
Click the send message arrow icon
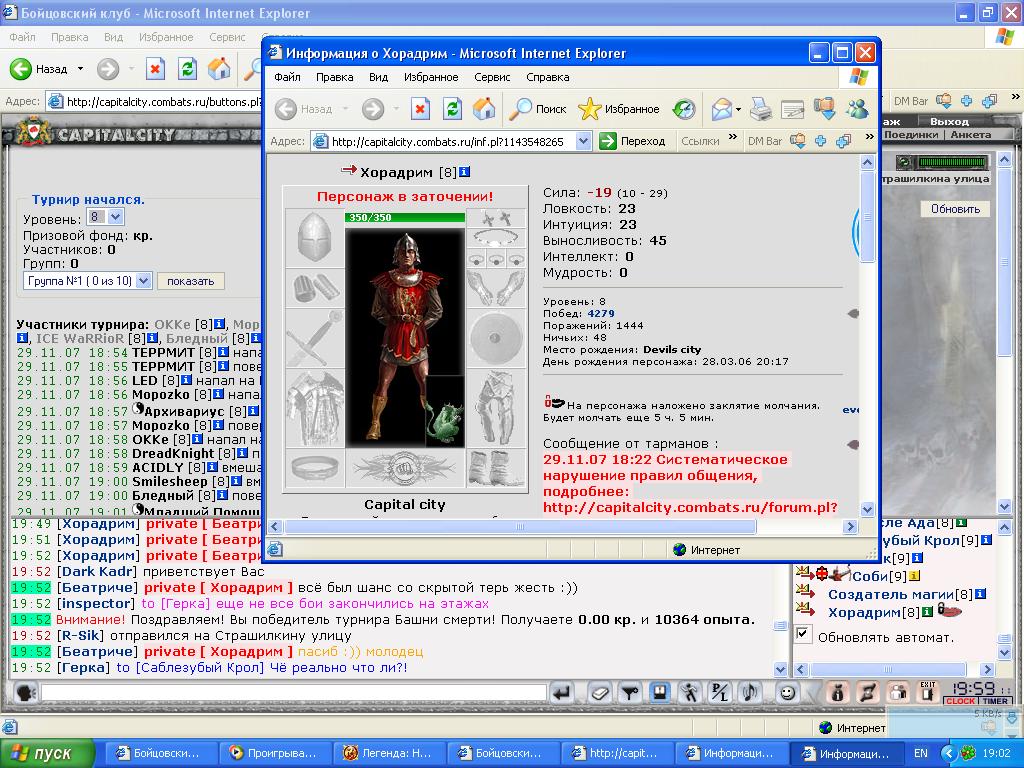562,692
